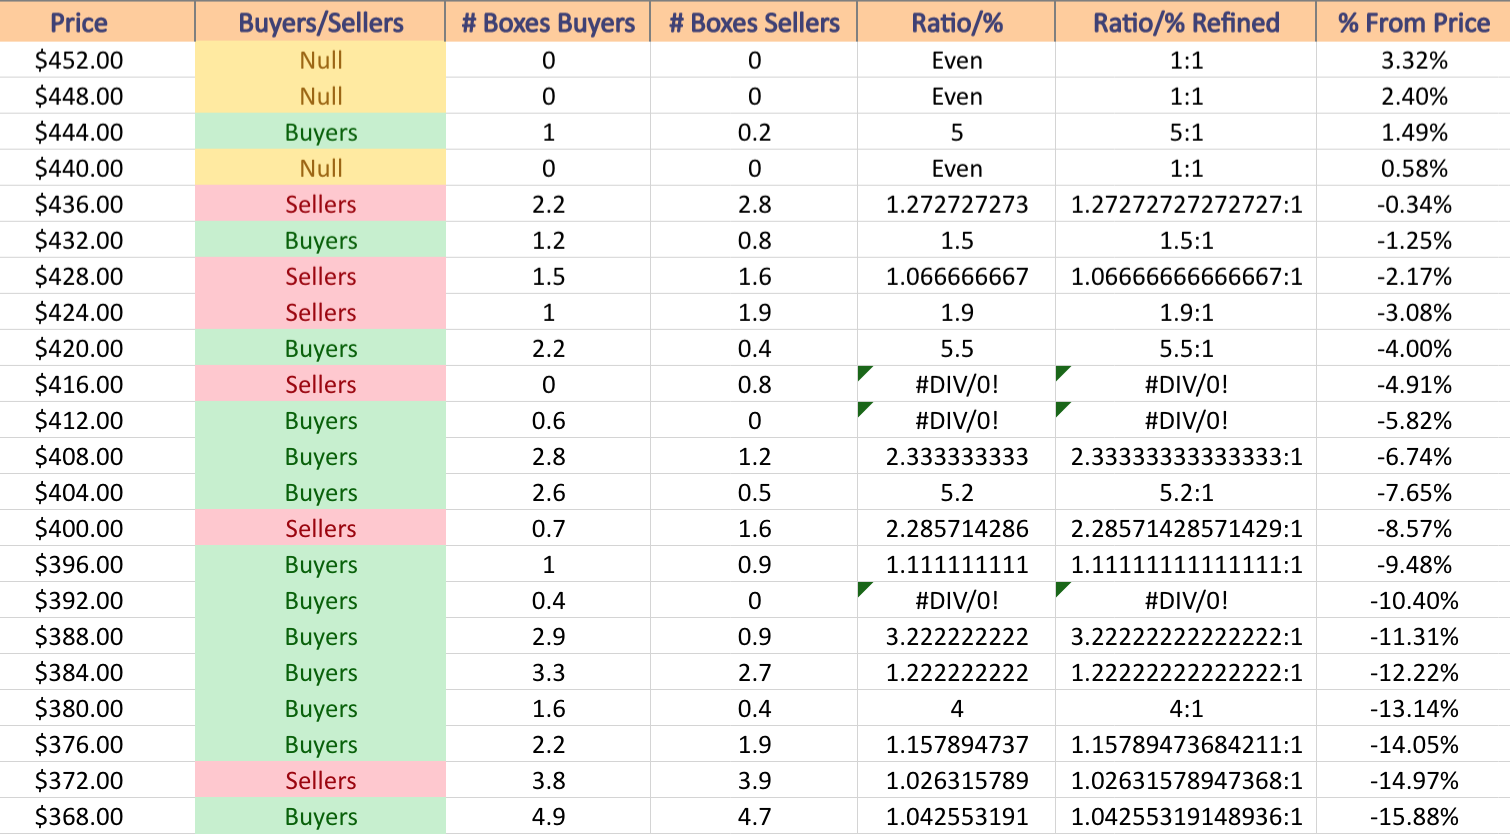This screenshot has width=1510, height=834.
Task: Select the 1.272727273 ratio cell
Action: click(956, 204)
